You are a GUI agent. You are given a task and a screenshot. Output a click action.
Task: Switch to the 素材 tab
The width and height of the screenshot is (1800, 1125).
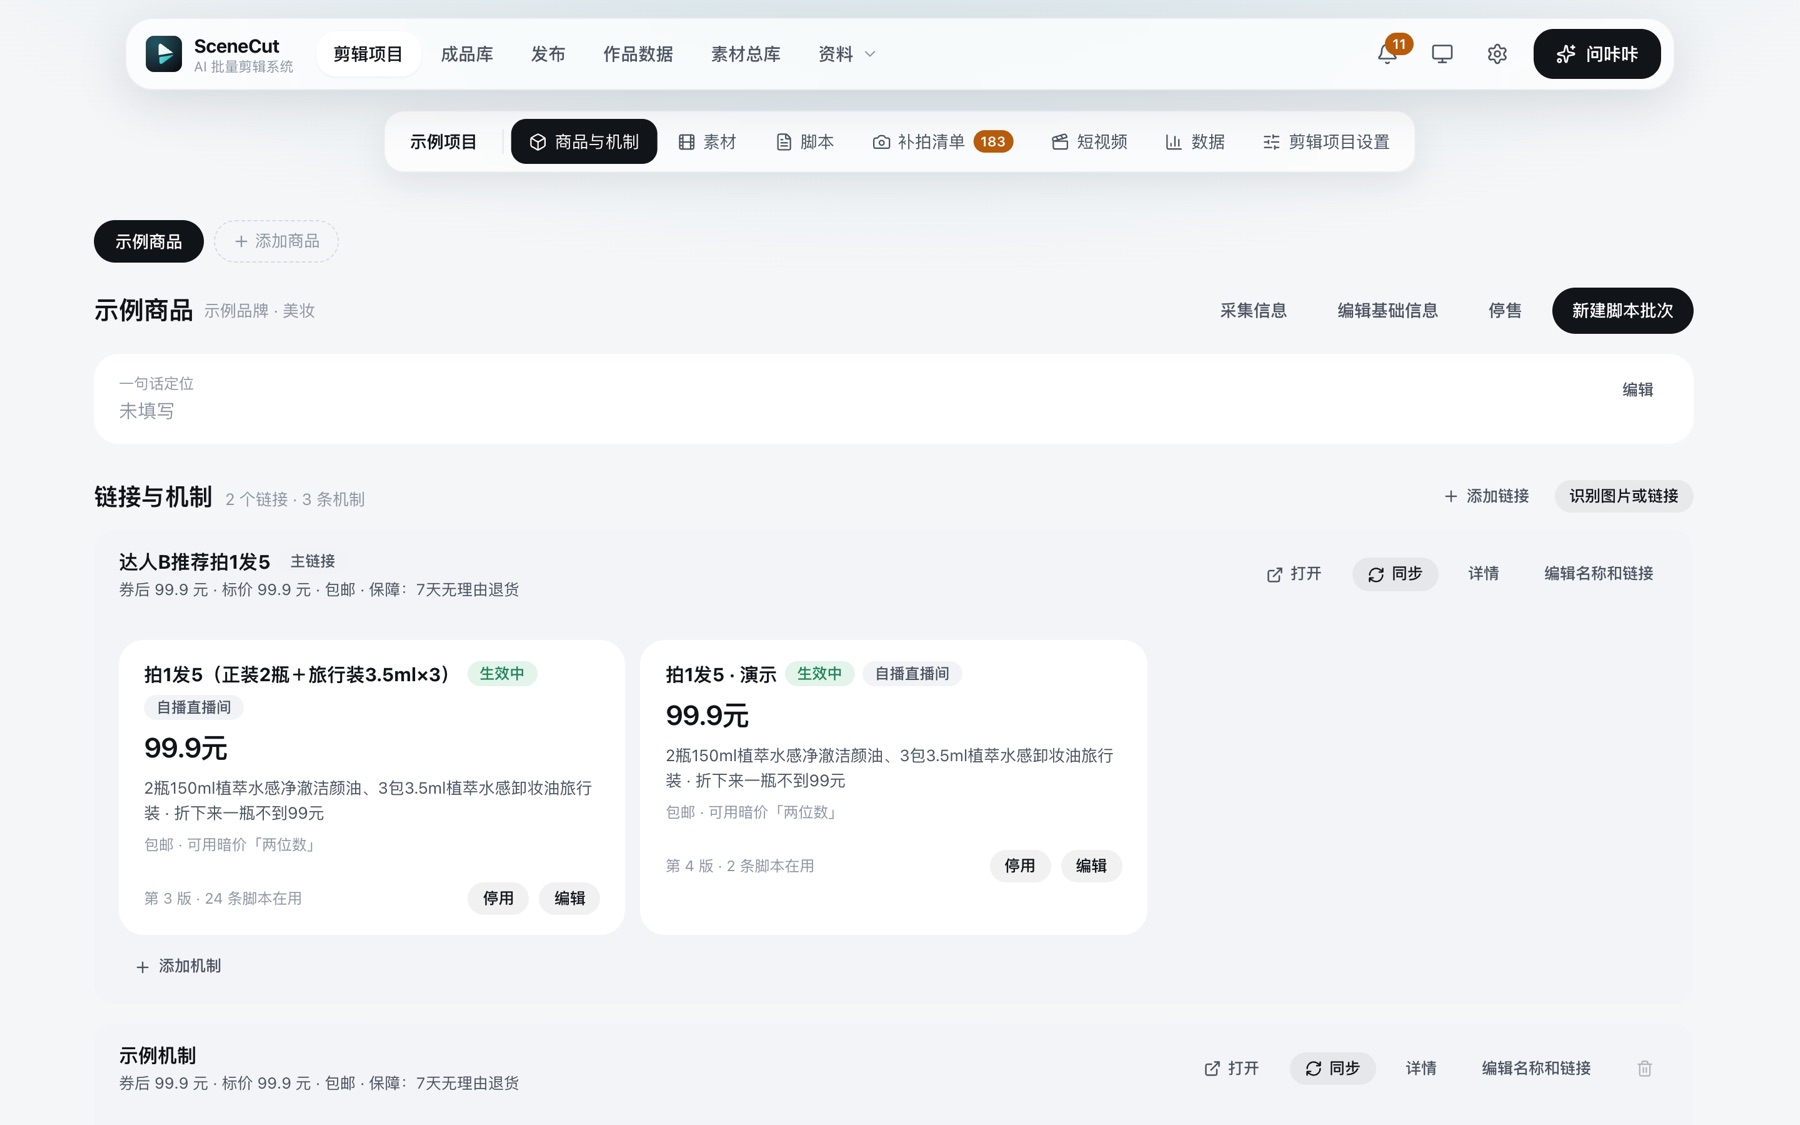point(708,142)
